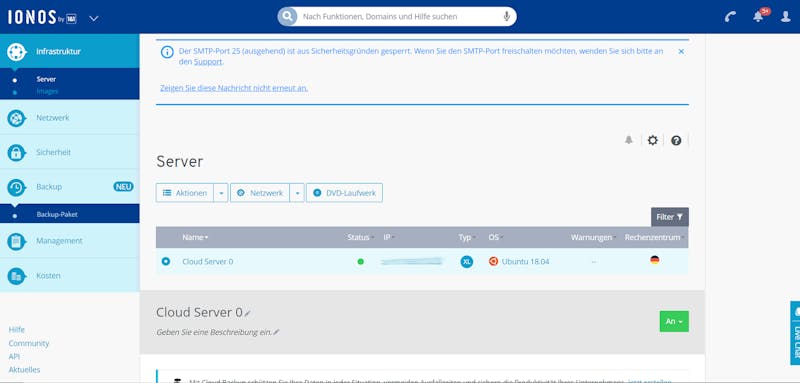Open the Kosten sidebar section

click(x=69, y=275)
